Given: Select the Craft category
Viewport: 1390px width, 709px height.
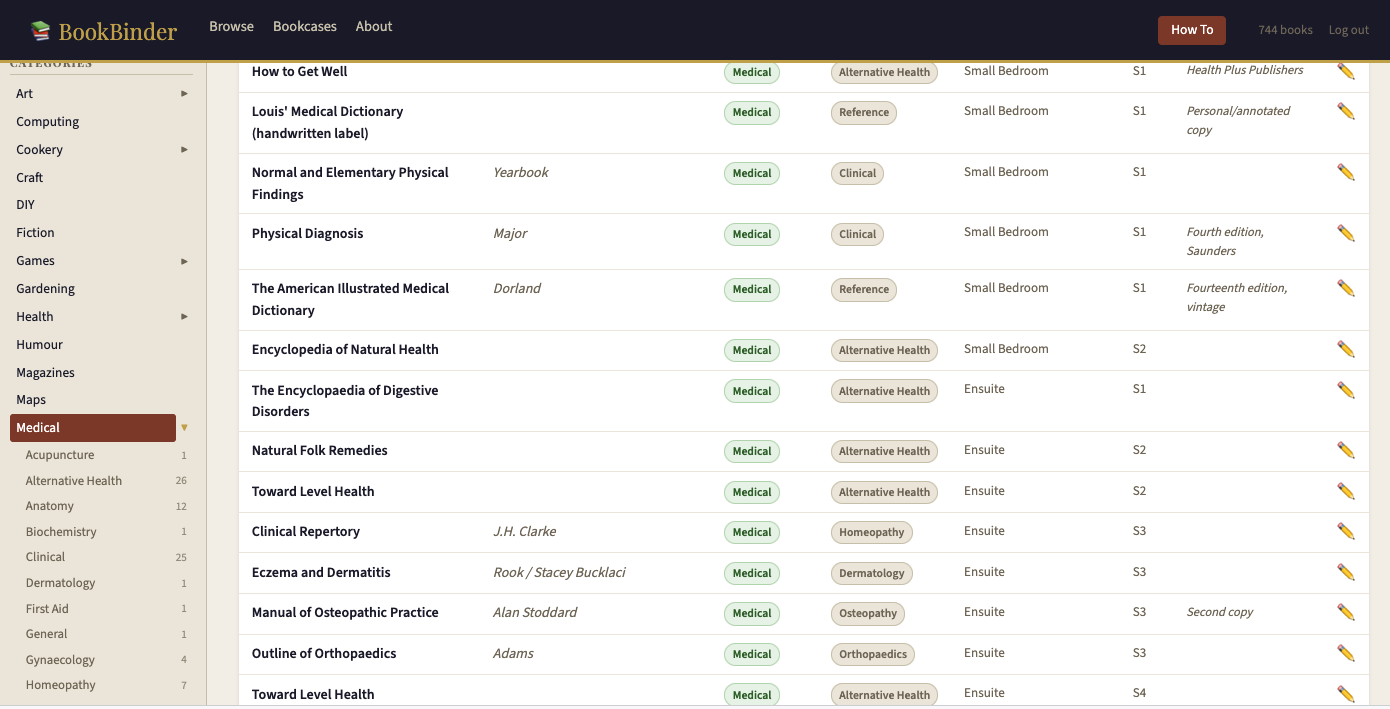Looking at the screenshot, I should [x=30, y=177].
